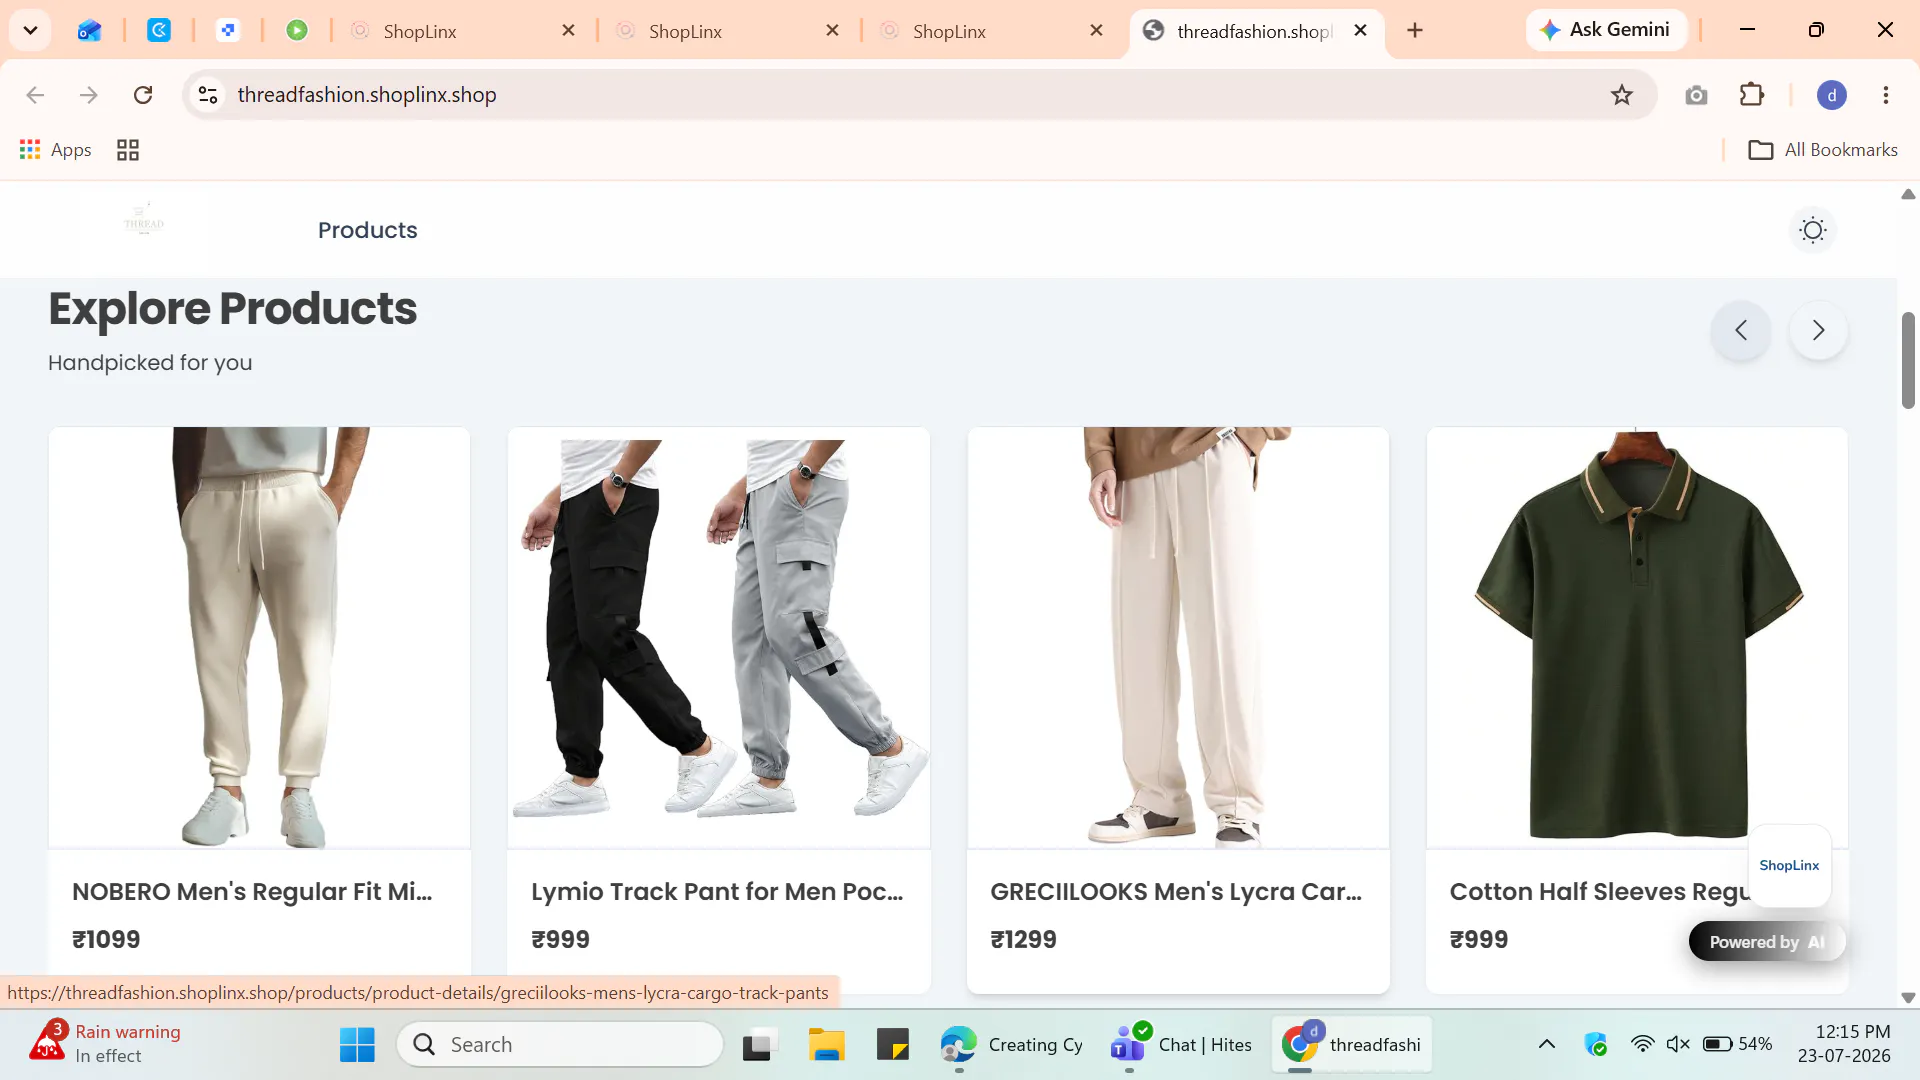
Task: Click the ShopLinx floating badge
Action: (x=1789, y=865)
